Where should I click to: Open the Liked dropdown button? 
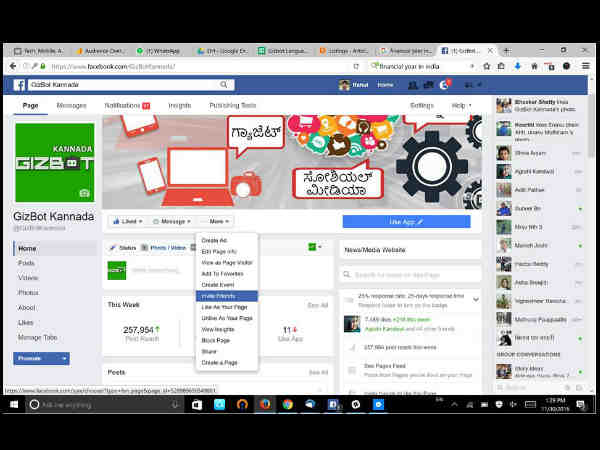point(128,221)
